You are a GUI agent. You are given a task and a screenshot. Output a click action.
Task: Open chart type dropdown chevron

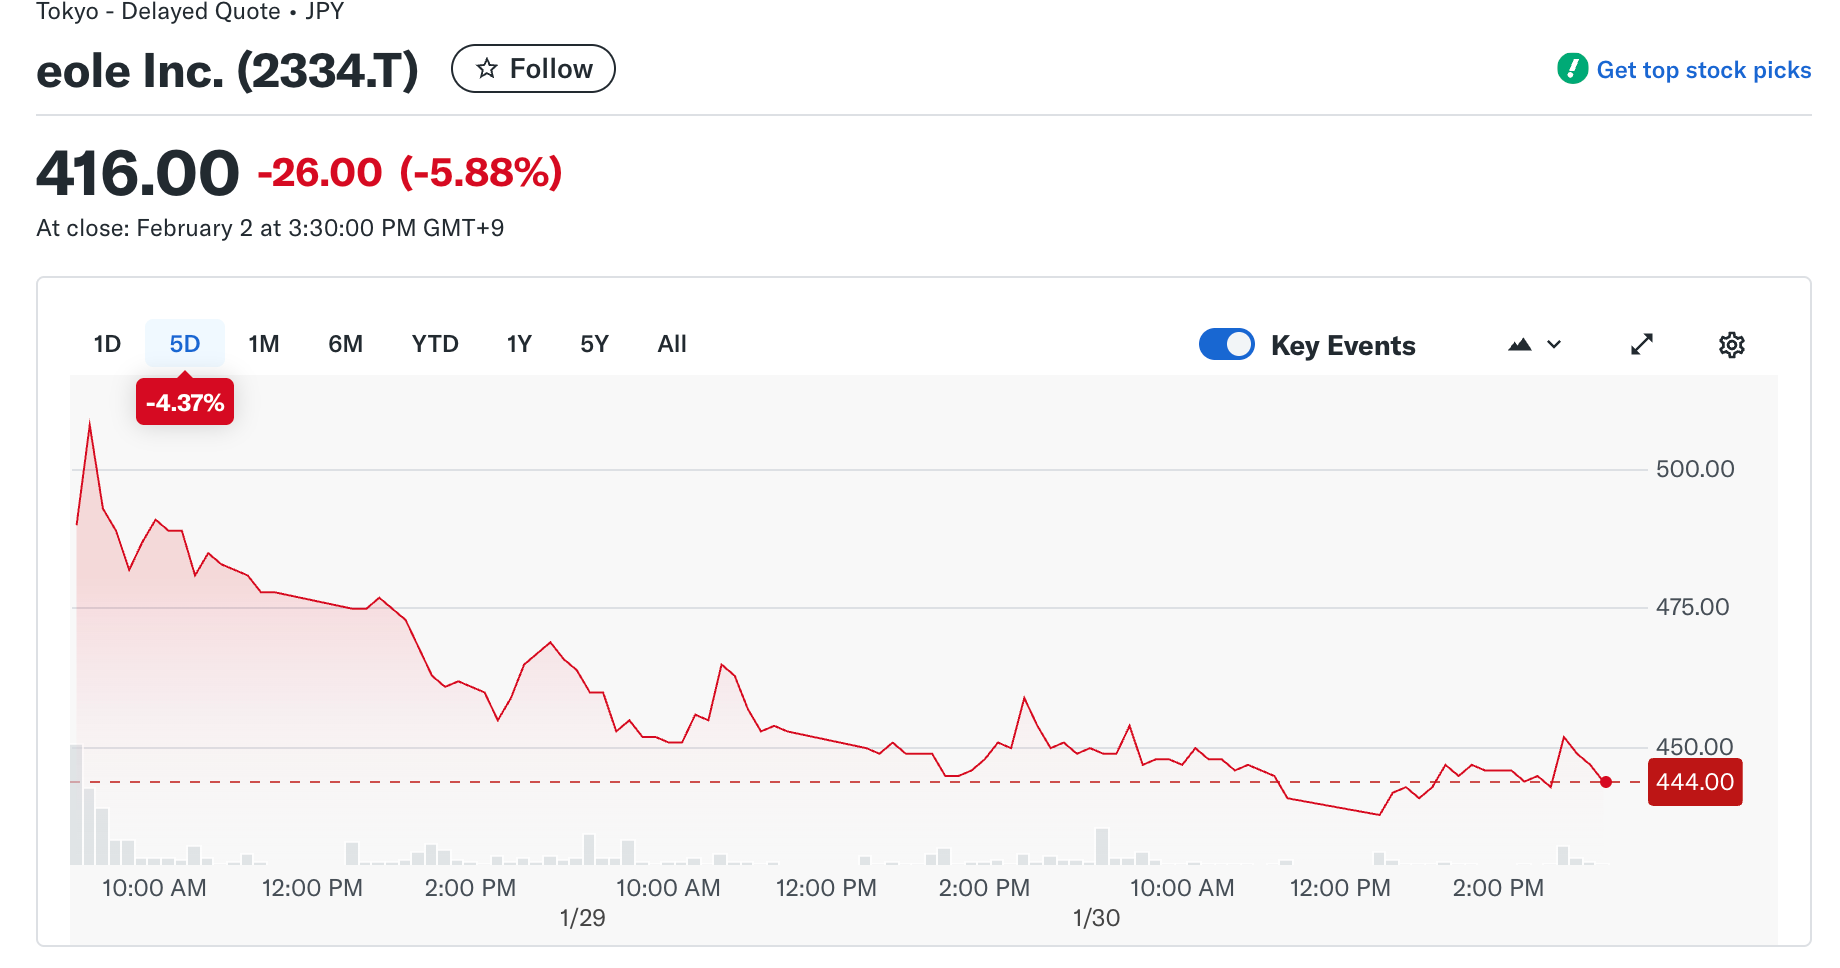[1554, 345]
